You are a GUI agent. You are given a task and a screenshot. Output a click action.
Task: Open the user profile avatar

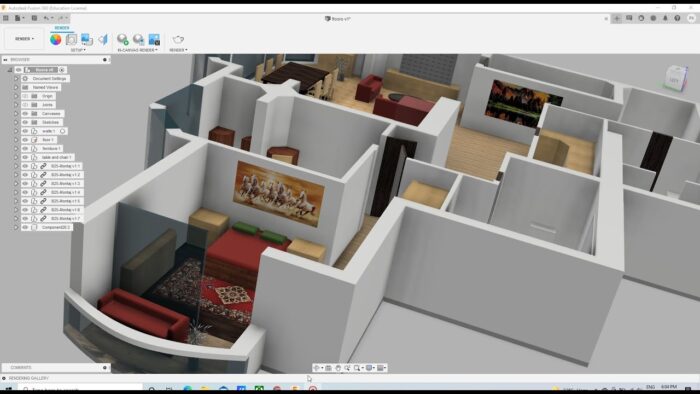[692, 18]
